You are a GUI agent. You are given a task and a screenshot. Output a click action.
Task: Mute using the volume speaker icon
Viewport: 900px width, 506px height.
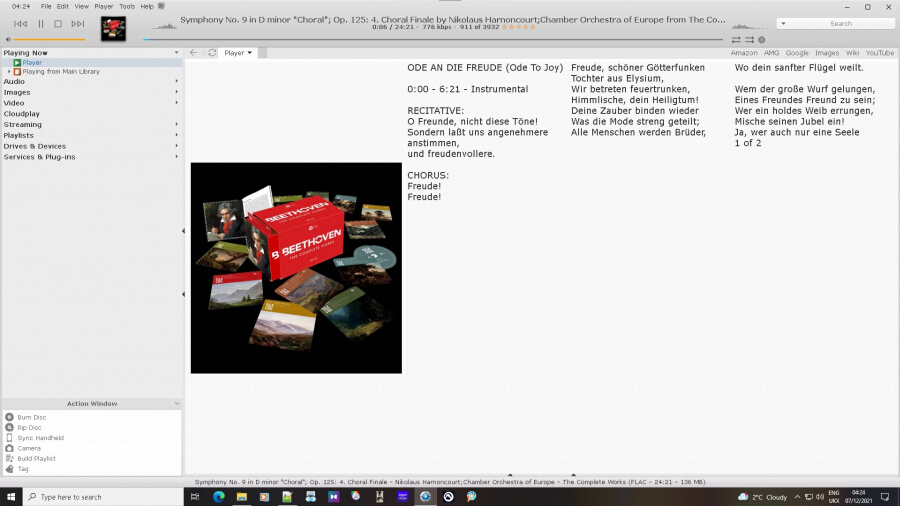point(8,40)
